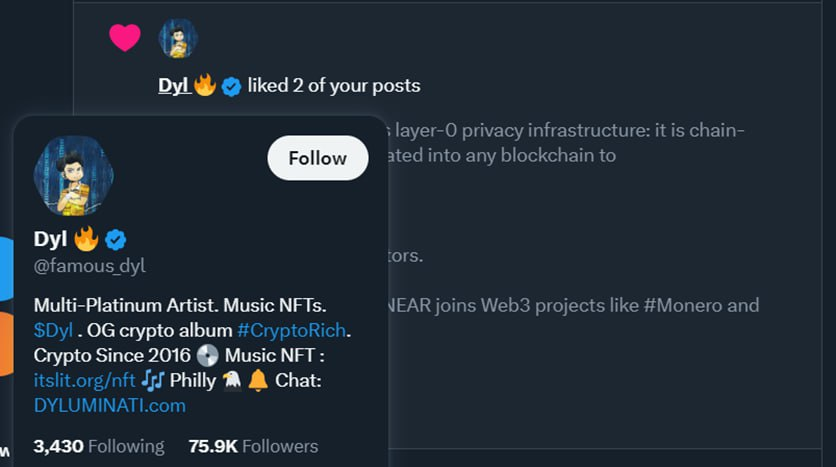Image resolution: width=836 pixels, height=467 pixels.
Task: Open the large profile avatar in the hover card
Action: (73, 176)
